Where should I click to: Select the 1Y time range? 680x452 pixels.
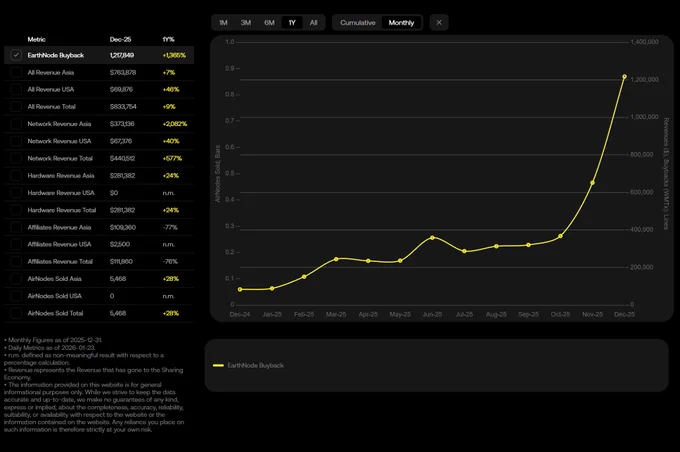[292, 23]
